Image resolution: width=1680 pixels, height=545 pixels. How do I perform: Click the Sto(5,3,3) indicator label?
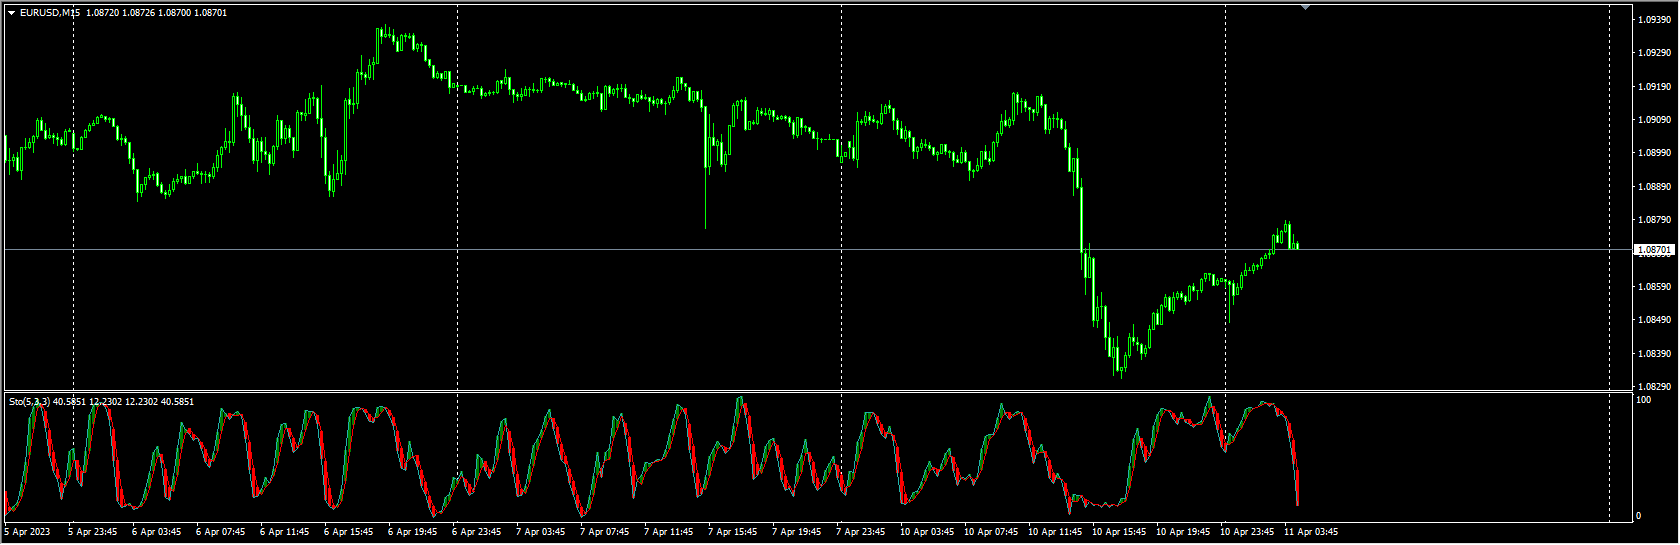pos(30,402)
